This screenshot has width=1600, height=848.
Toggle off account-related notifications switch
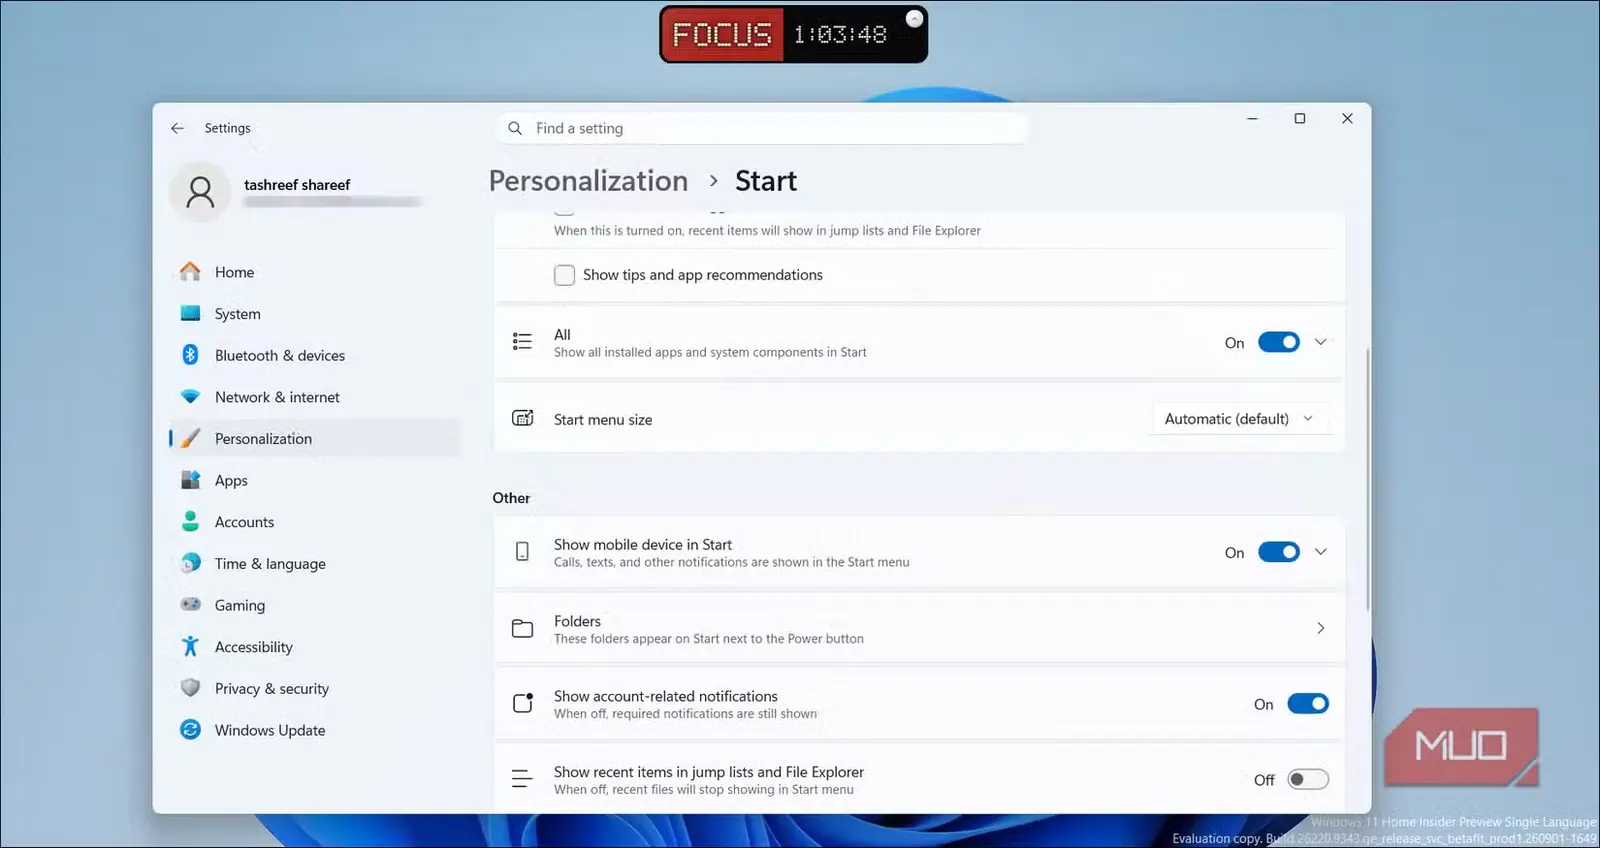tap(1307, 704)
